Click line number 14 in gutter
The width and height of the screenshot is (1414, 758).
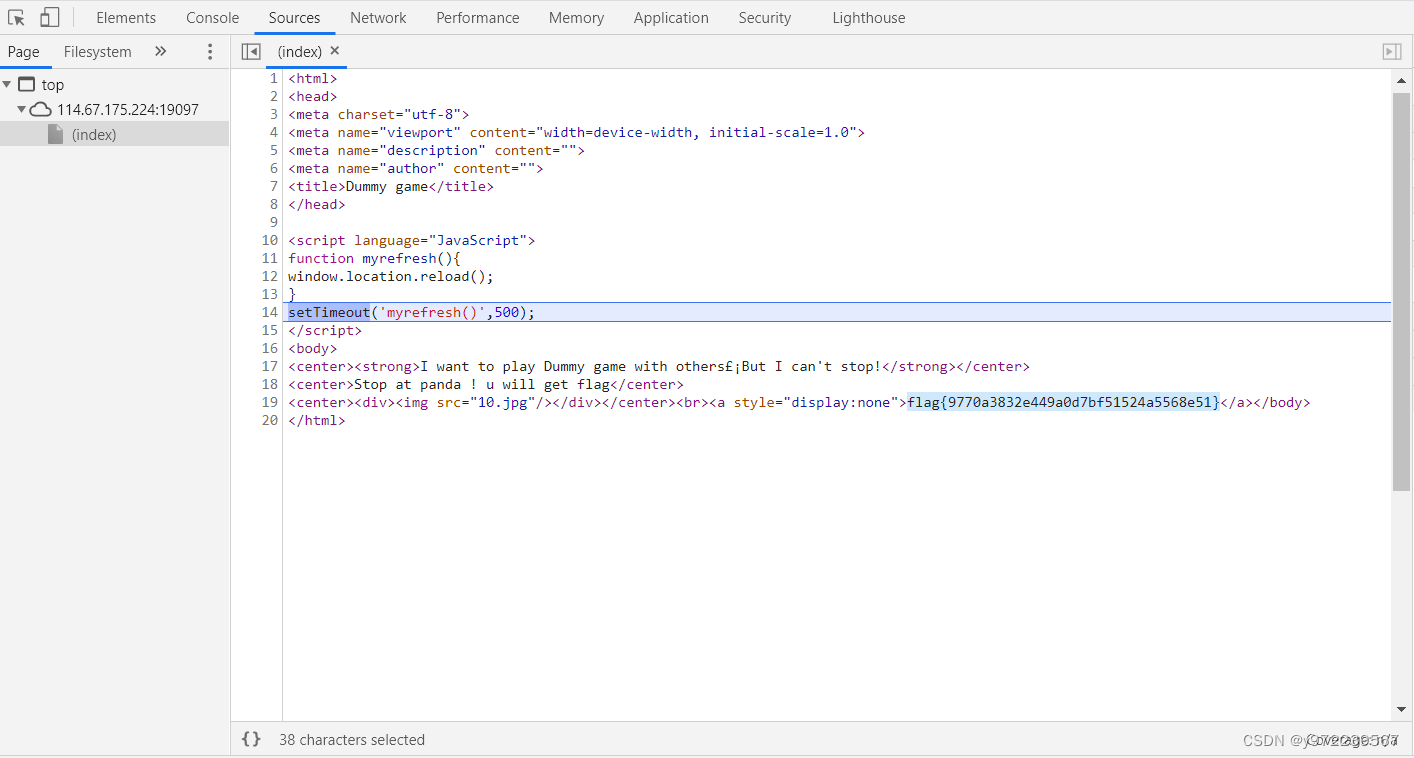[270, 312]
